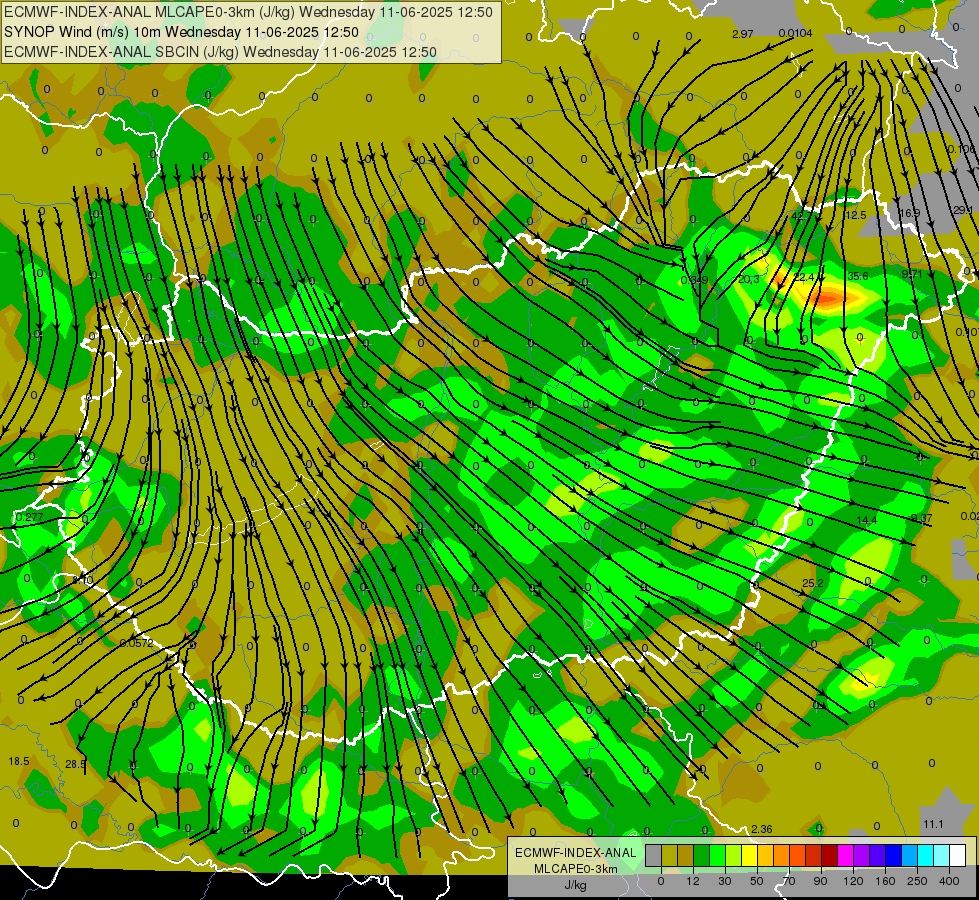This screenshot has height=900, width=979.
Task: Click the 20.3 station value
Action: tap(749, 279)
